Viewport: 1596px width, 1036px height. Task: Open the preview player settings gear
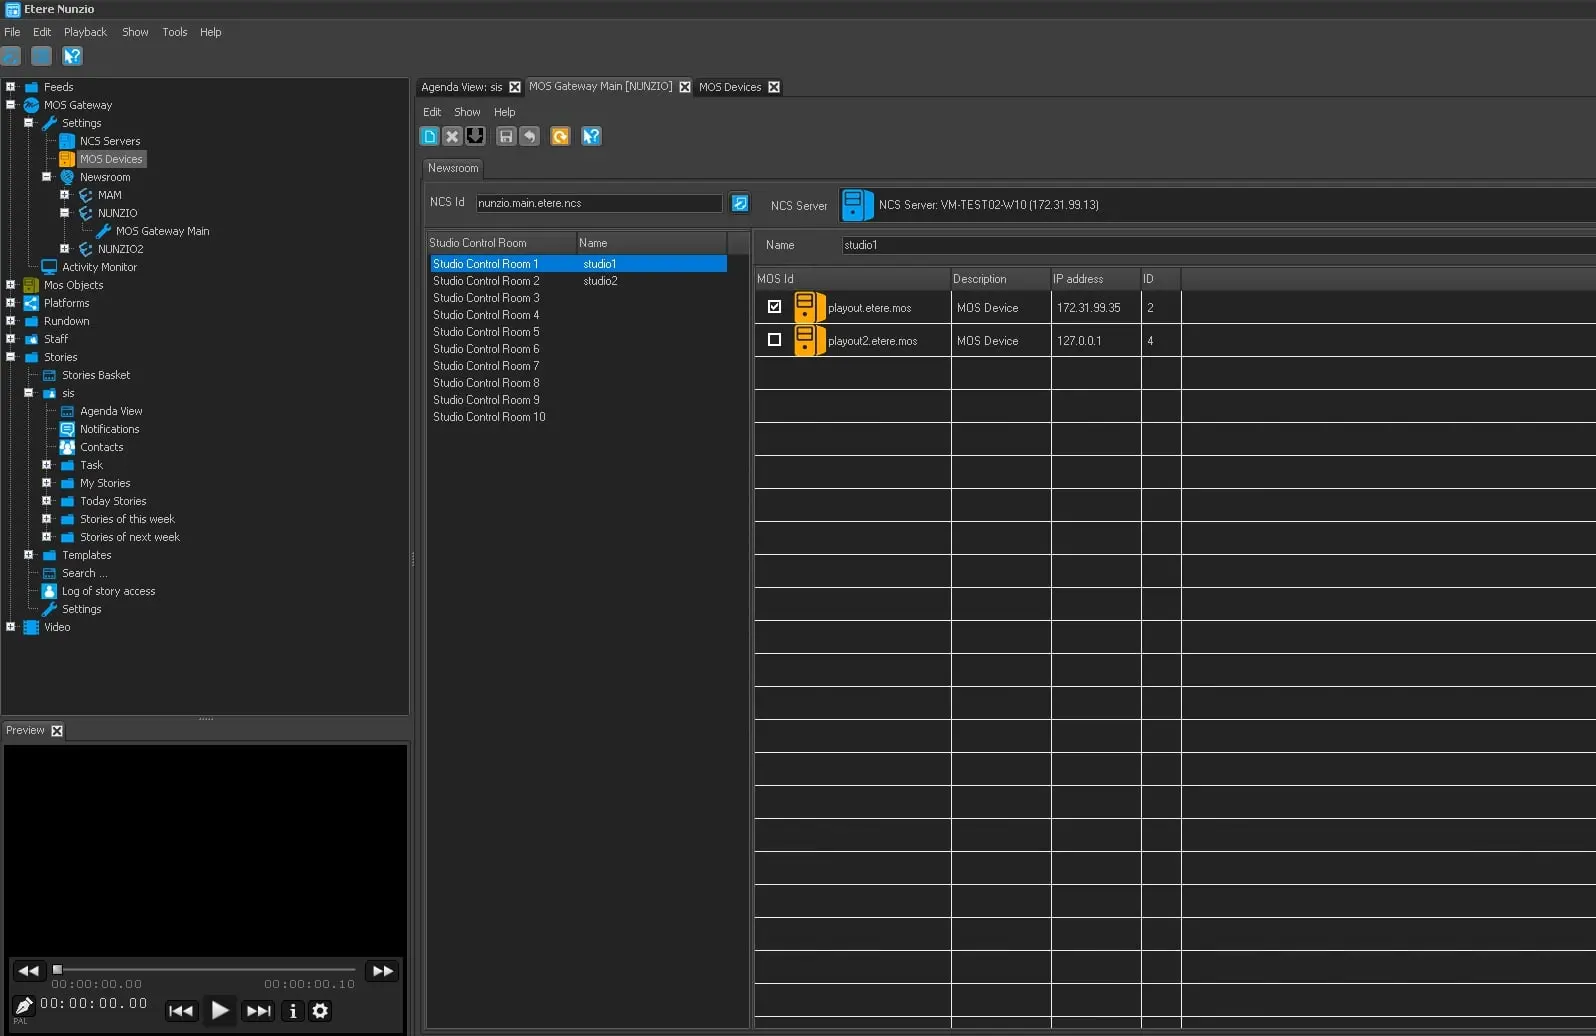pyautogui.click(x=320, y=1011)
